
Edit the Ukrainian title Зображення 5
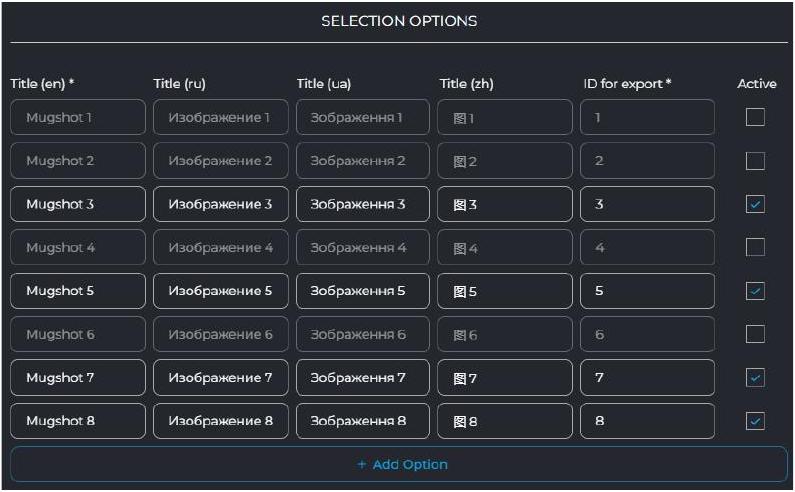pyautogui.click(x=363, y=291)
